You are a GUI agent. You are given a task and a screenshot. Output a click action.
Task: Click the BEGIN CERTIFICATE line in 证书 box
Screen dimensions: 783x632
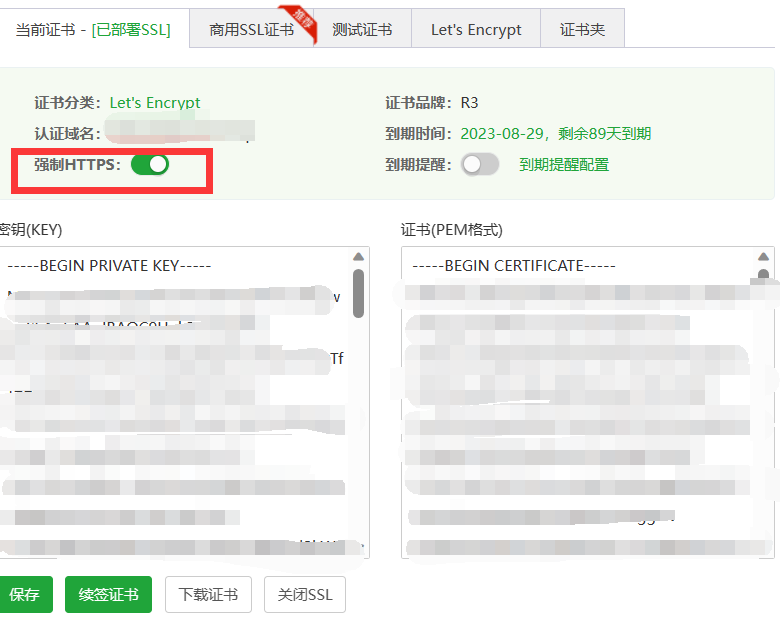(x=513, y=266)
